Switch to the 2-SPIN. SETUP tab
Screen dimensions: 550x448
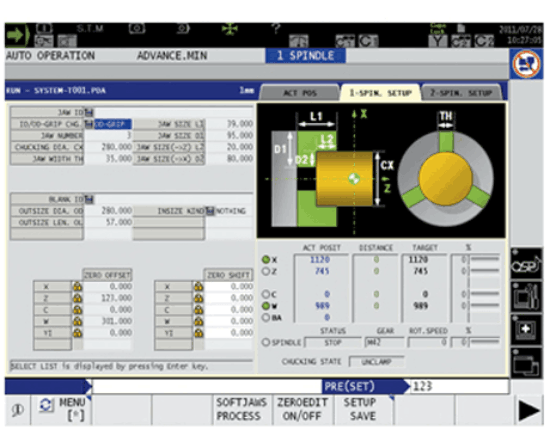[461, 93]
